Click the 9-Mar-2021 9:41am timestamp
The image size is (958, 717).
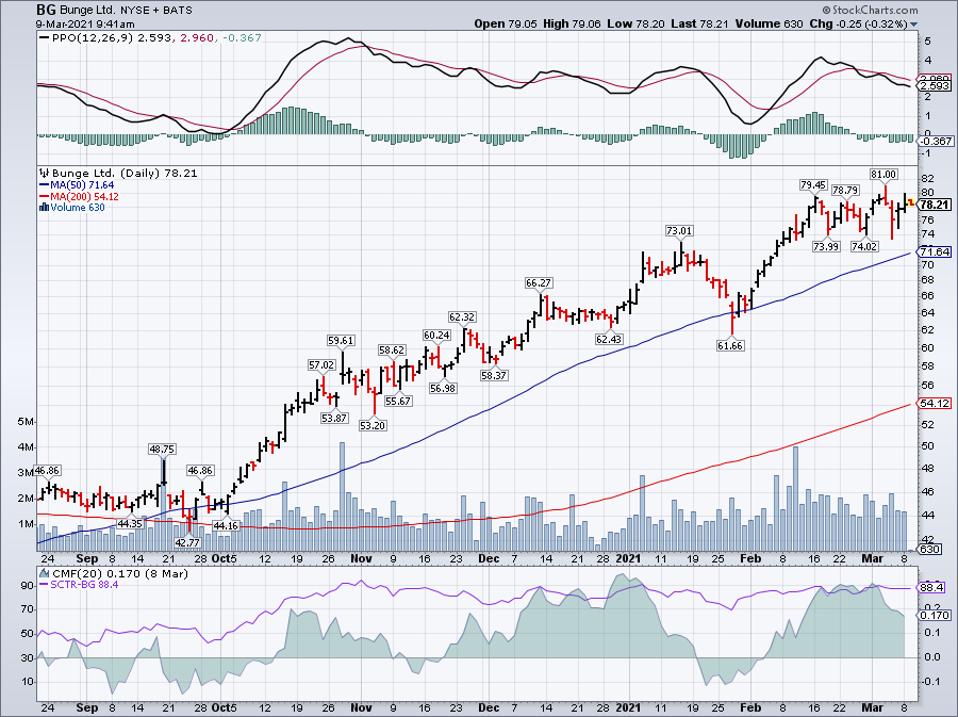[x=85, y=24]
